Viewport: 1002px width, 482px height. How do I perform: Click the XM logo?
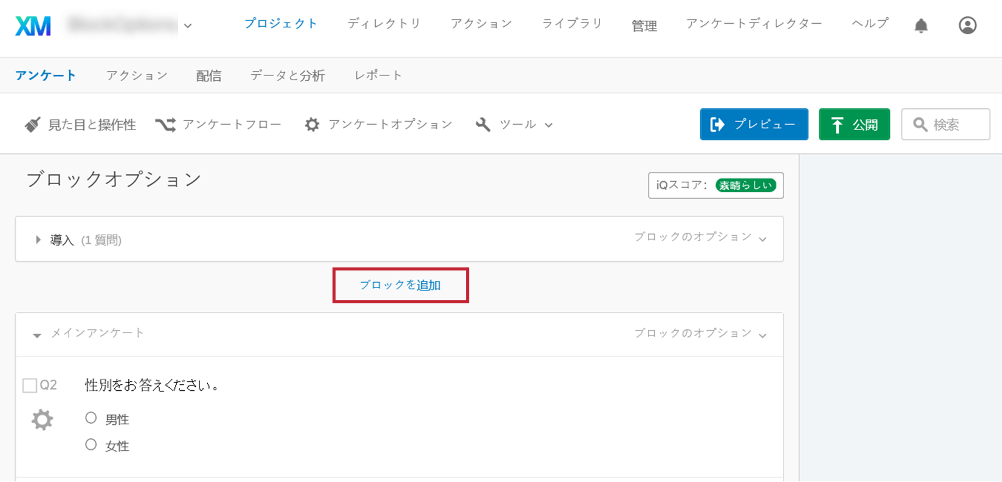tap(33, 26)
